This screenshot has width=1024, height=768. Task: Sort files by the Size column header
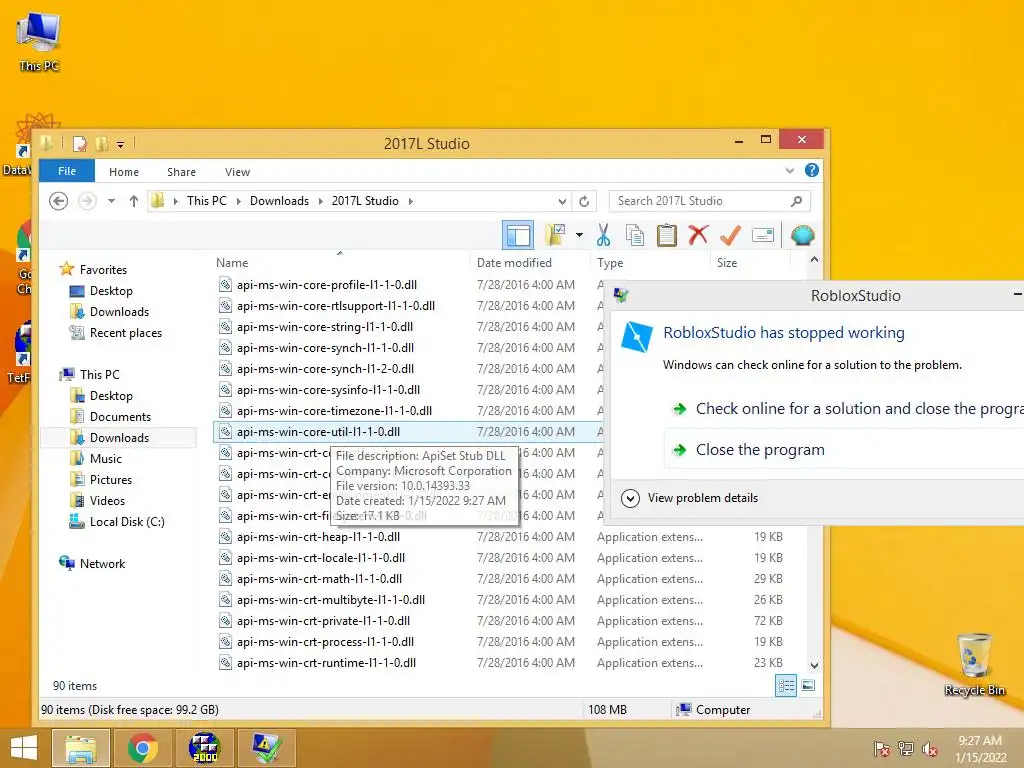[750, 263]
